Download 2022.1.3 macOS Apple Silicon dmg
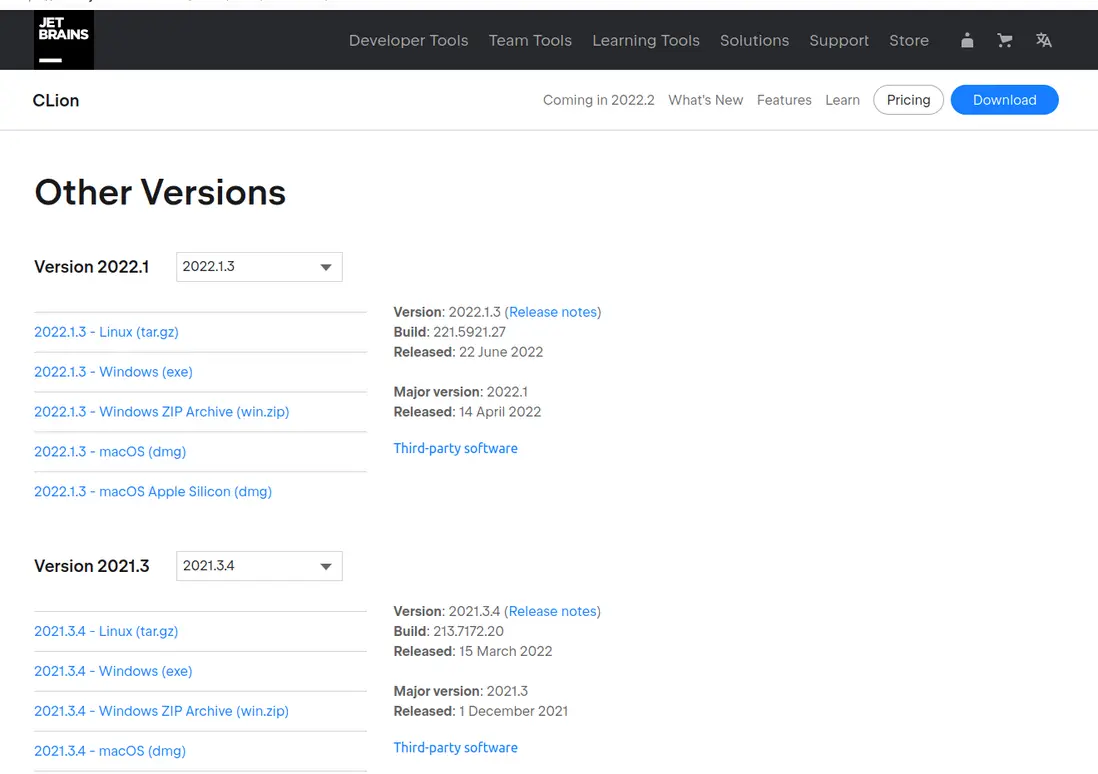This screenshot has width=1098, height=774. coord(153,492)
